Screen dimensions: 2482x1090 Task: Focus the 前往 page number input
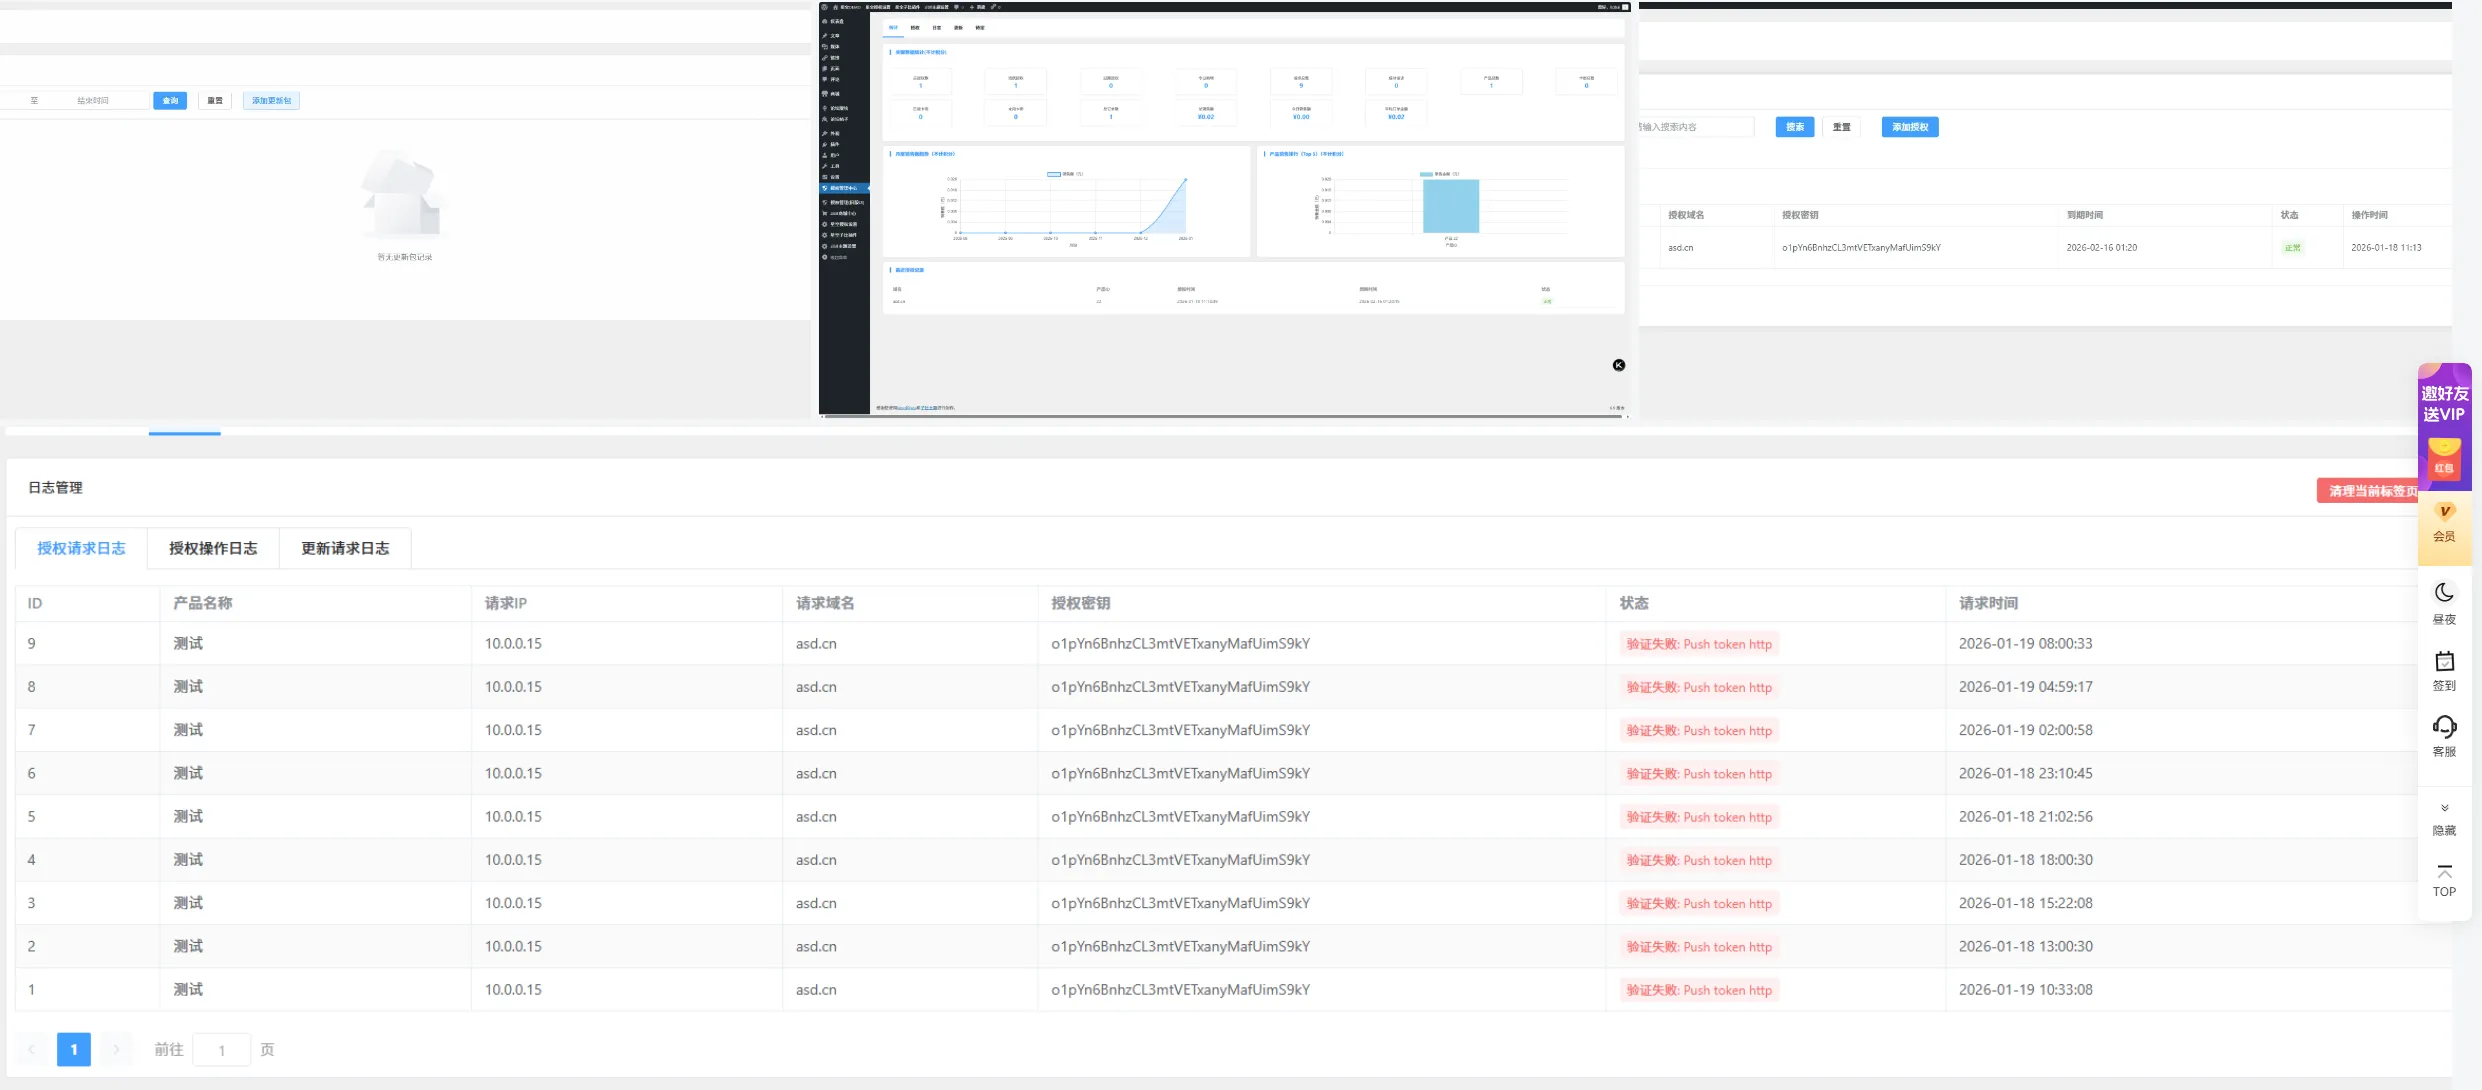point(221,1050)
